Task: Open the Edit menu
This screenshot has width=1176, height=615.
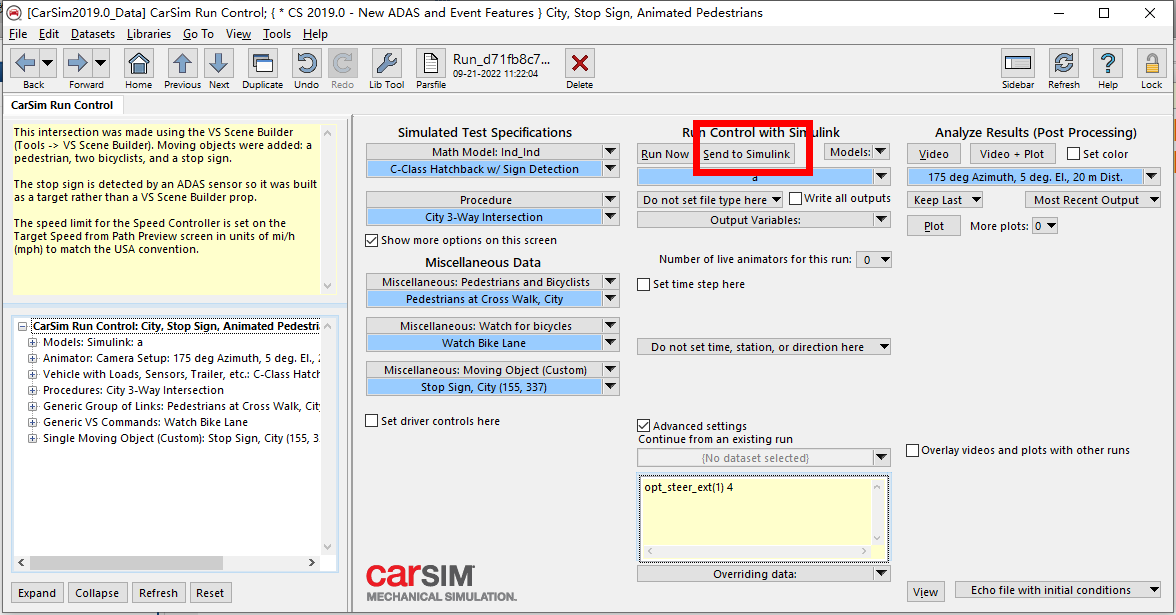Action: click(x=49, y=34)
